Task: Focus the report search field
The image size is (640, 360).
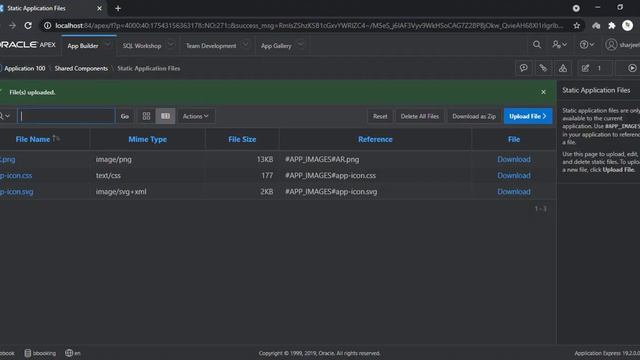Action: (66, 116)
